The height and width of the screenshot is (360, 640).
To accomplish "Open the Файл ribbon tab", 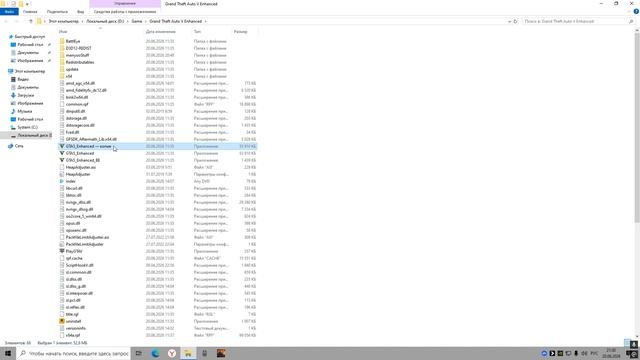I will pos(9,11).
